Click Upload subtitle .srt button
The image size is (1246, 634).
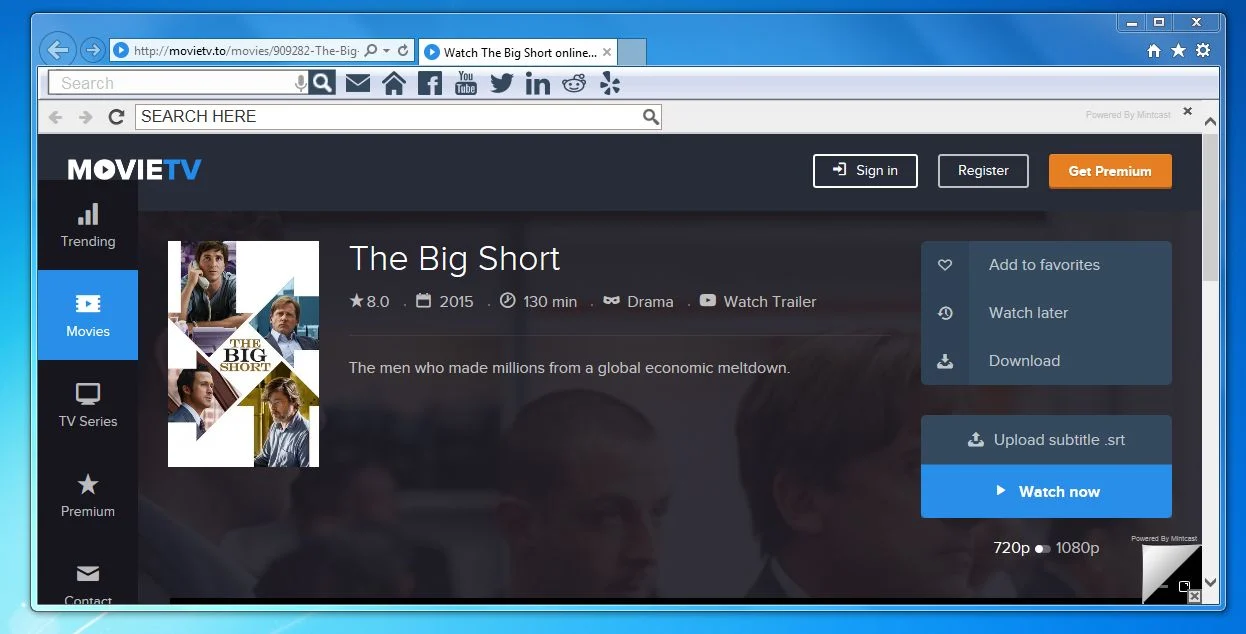1046,440
